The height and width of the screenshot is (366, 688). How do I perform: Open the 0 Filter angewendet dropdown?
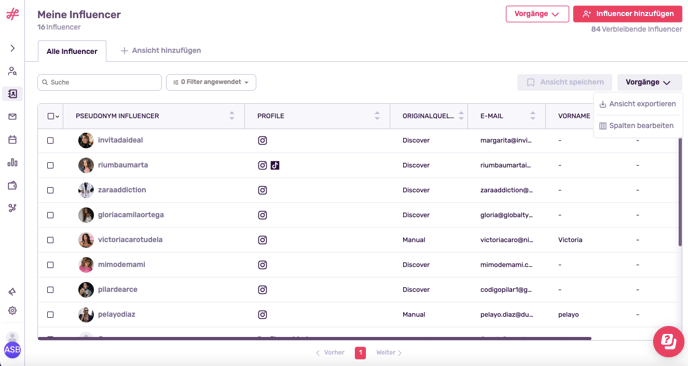tap(211, 82)
